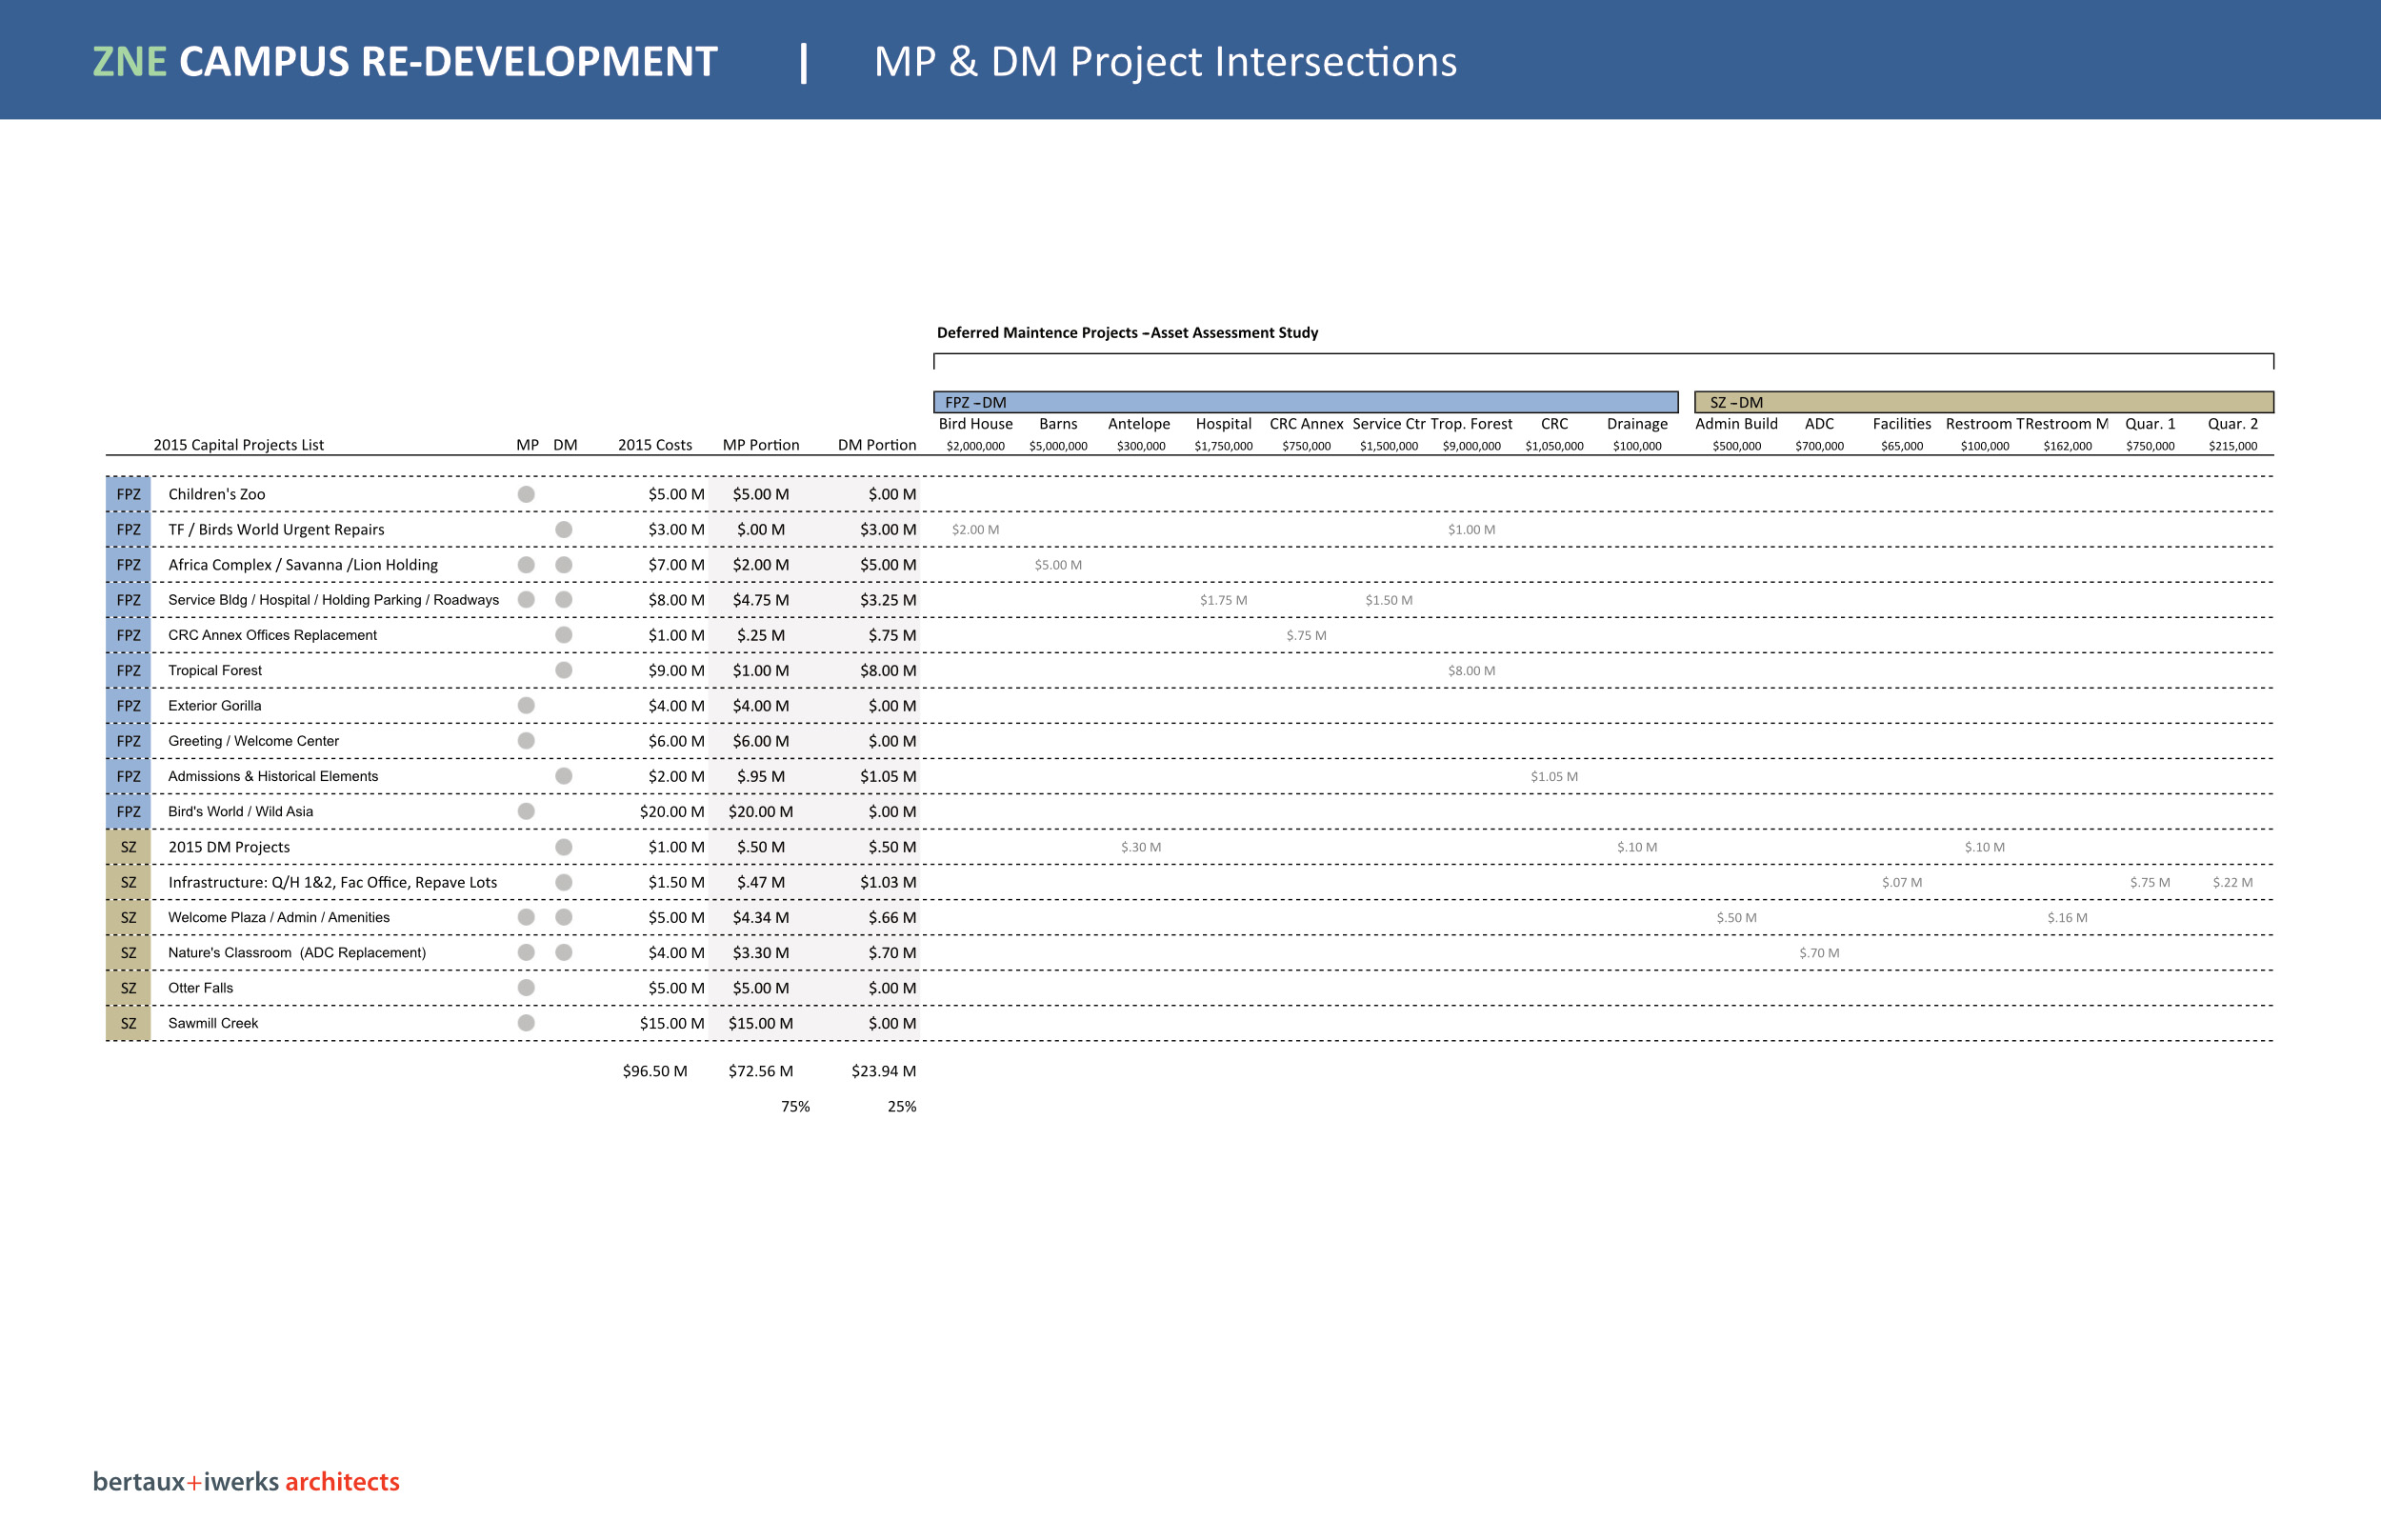This screenshot has height=1540, width=2381.
Task: Click the '$1.05 M' entry under CRC column
Action: pos(1554,777)
